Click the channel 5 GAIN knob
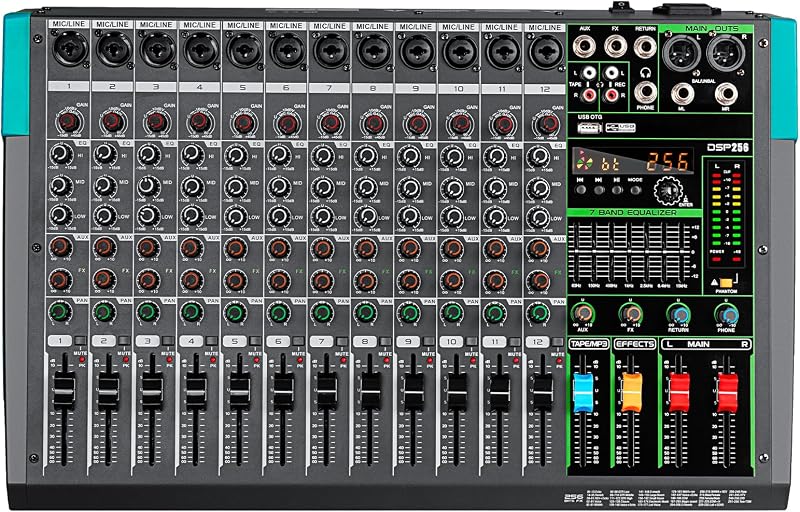Image resolution: width=800 pixels, height=512 pixels. (x=243, y=122)
